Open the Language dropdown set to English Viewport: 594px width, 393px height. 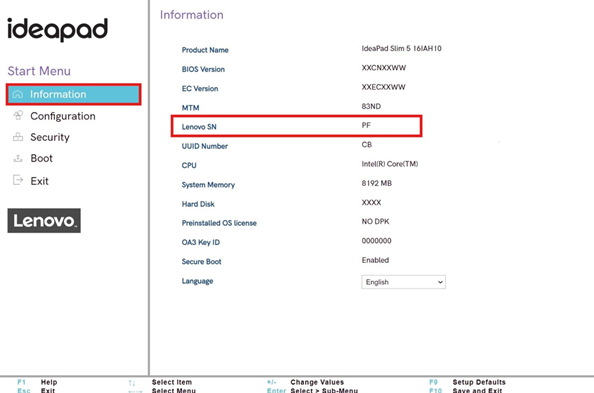point(403,282)
